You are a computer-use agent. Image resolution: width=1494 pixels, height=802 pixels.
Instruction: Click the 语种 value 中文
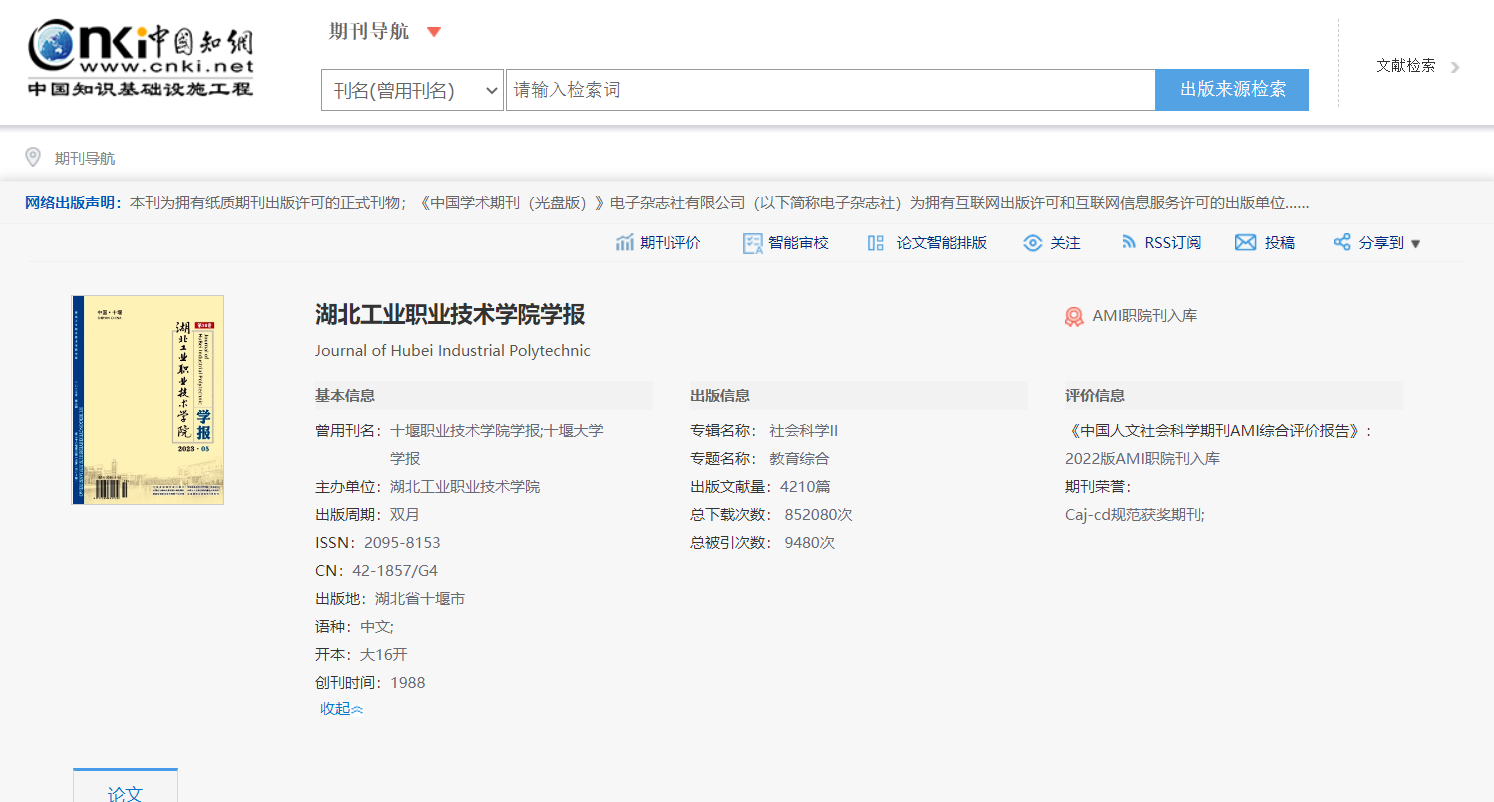click(377, 627)
